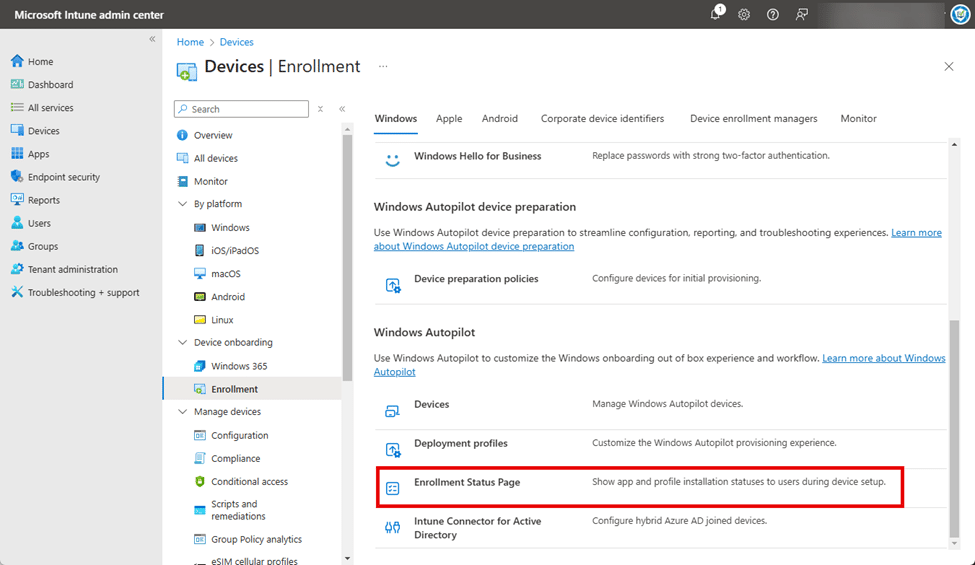Click the help question mark icon

(773, 15)
